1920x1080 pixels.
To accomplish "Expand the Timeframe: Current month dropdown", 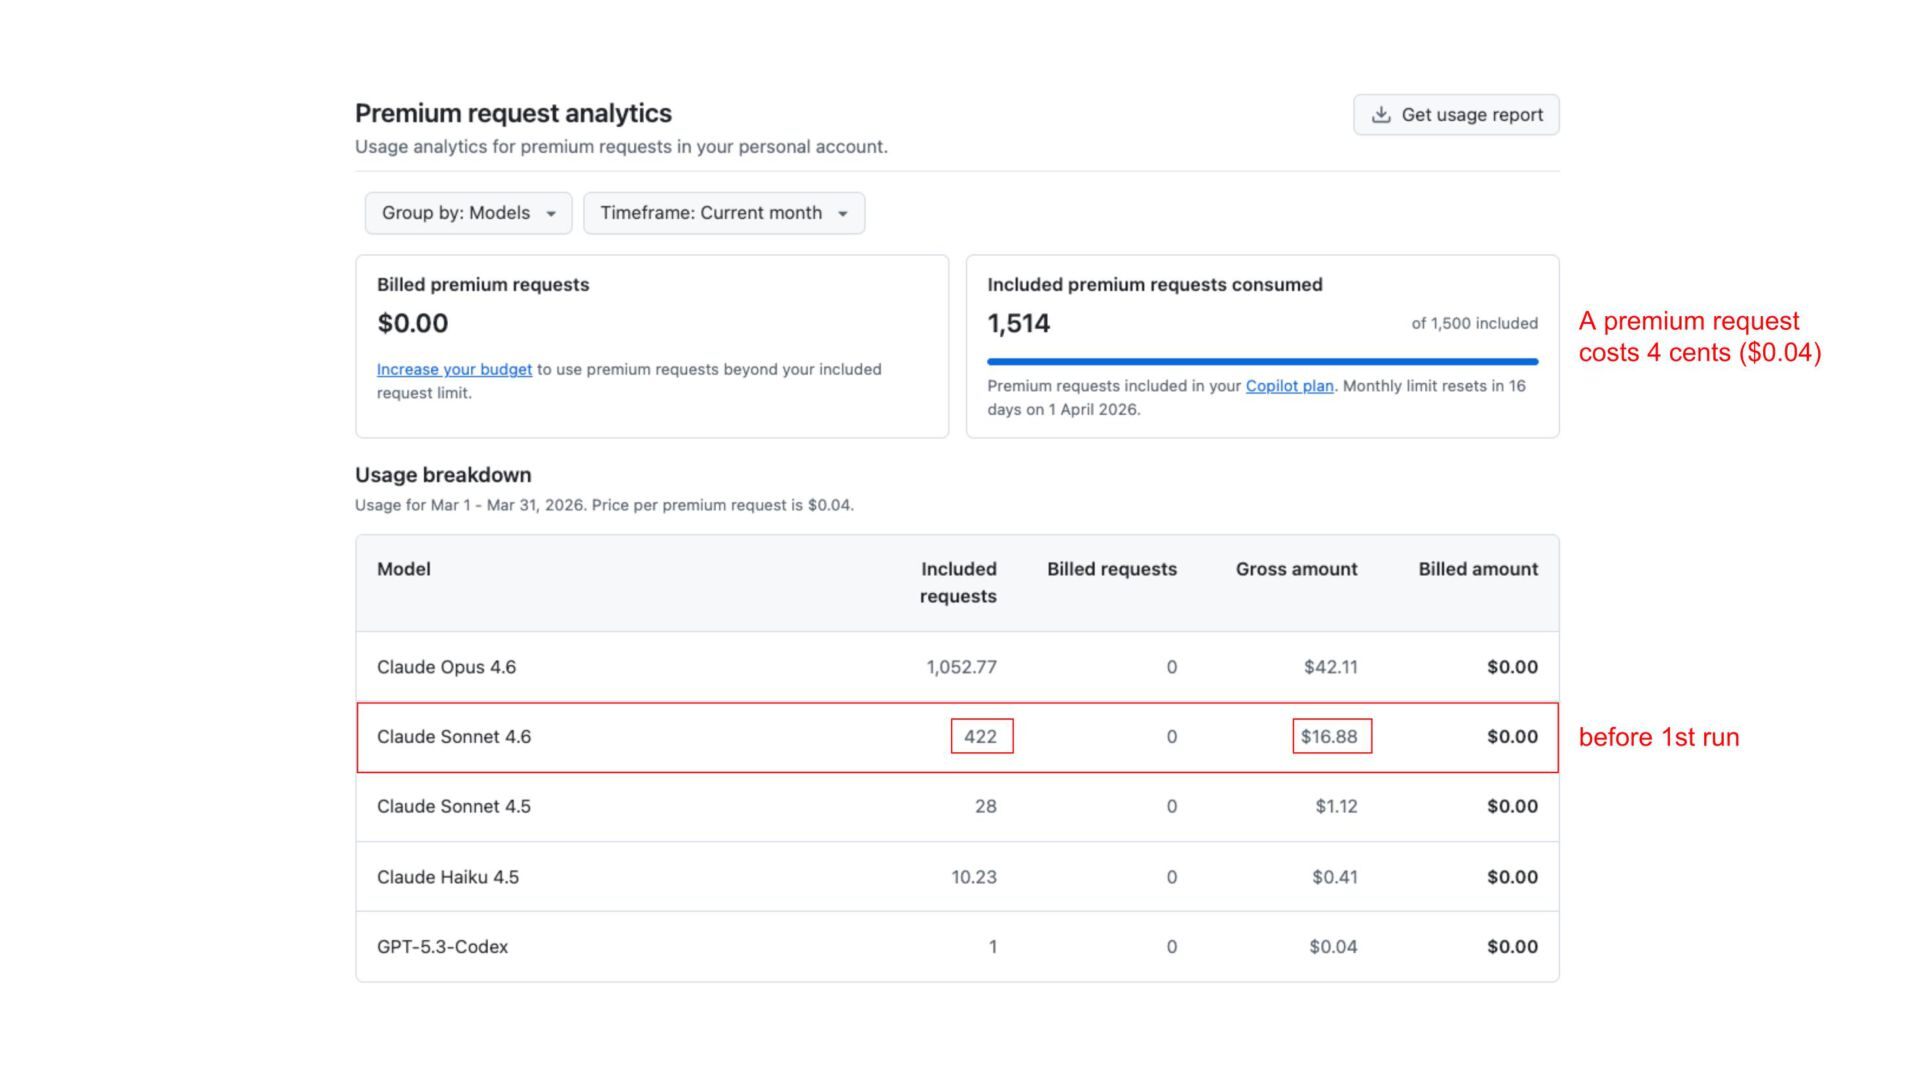I will tap(723, 213).
